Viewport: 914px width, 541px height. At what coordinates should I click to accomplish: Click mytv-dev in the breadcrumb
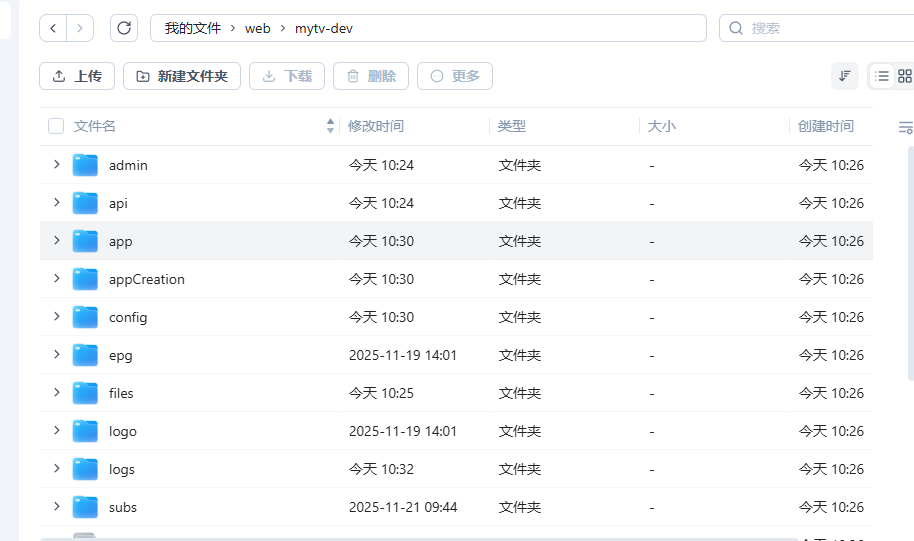(x=324, y=29)
